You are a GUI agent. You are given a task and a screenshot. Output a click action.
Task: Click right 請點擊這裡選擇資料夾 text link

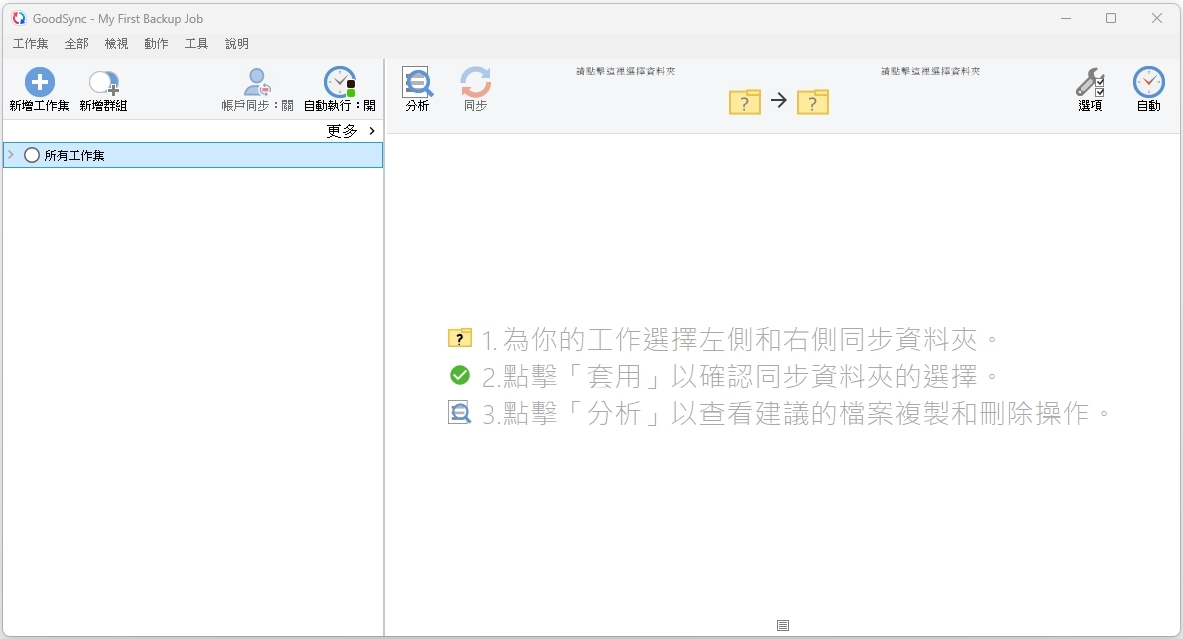930,71
